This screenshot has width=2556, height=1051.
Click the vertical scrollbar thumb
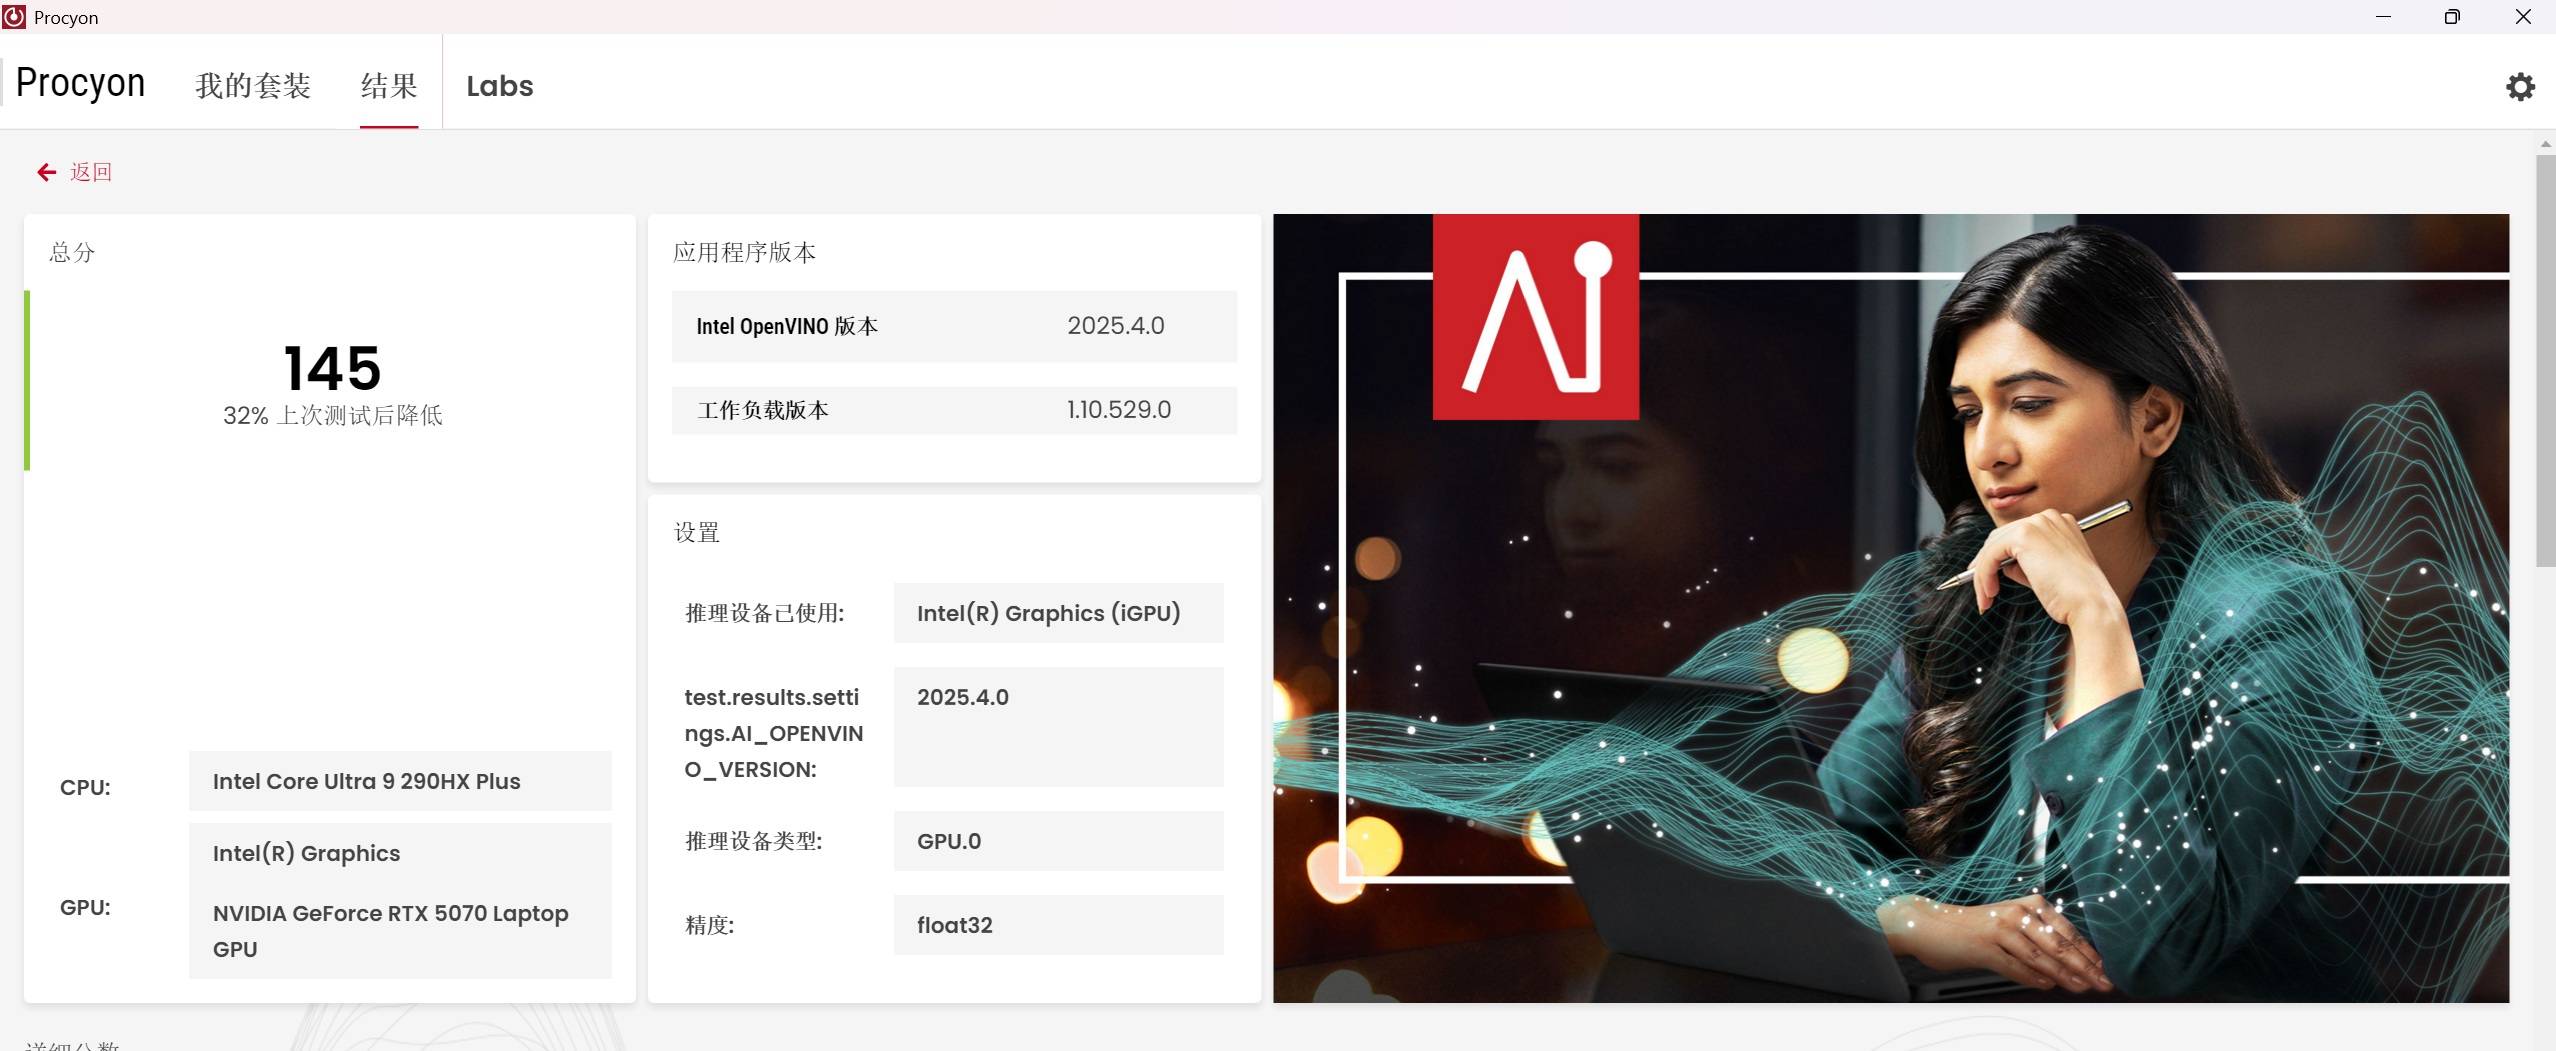click(2545, 360)
